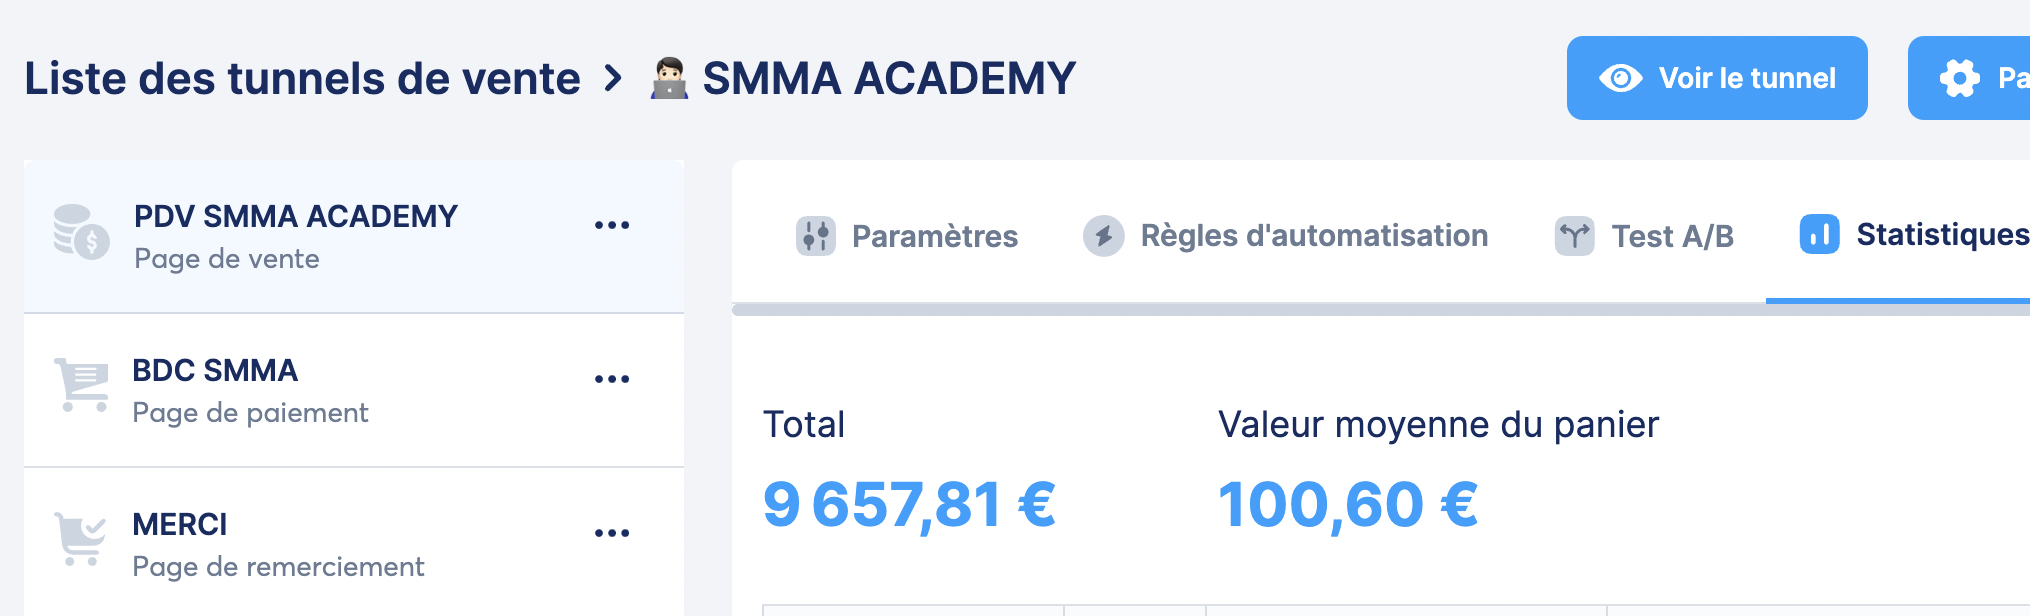The height and width of the screenshot is (616, 2030).
Task: Click the bar chart Statistiques icon
Action: [x=1819, y=234]
